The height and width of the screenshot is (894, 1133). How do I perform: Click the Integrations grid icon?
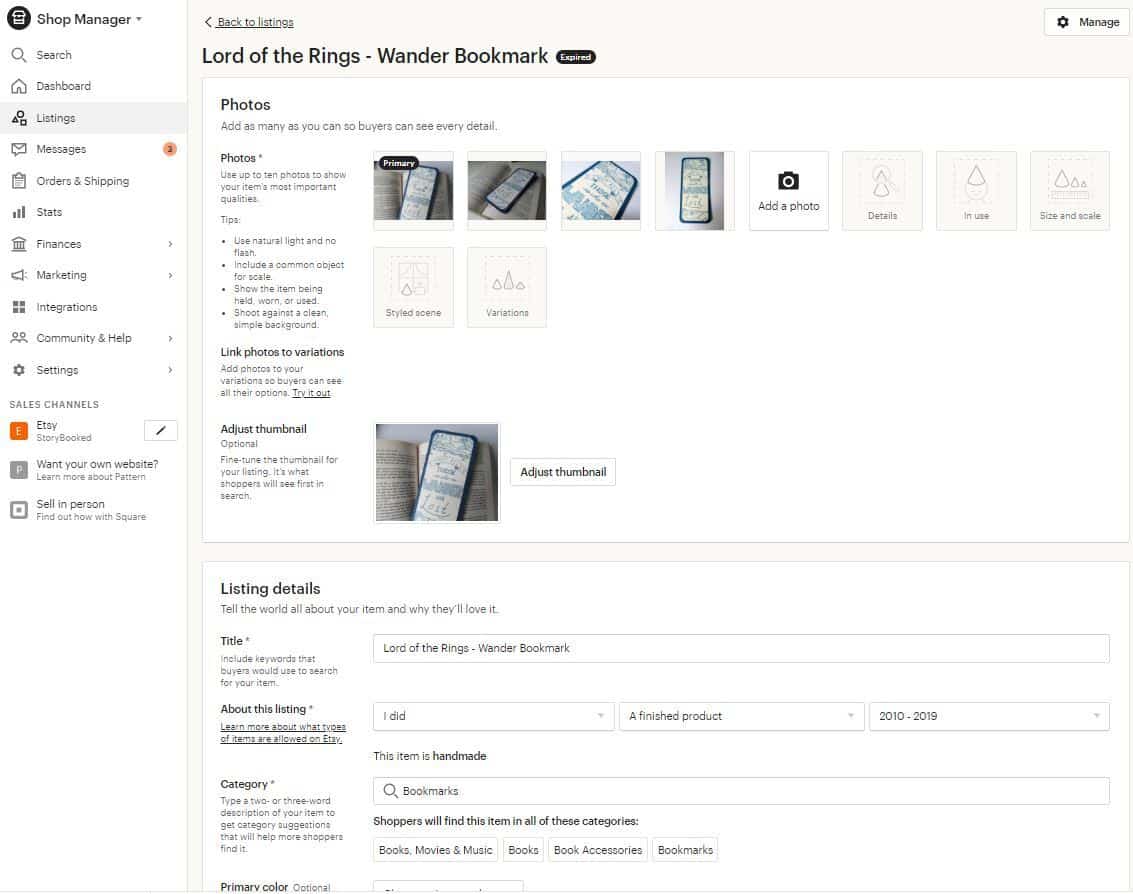[19, 307]
